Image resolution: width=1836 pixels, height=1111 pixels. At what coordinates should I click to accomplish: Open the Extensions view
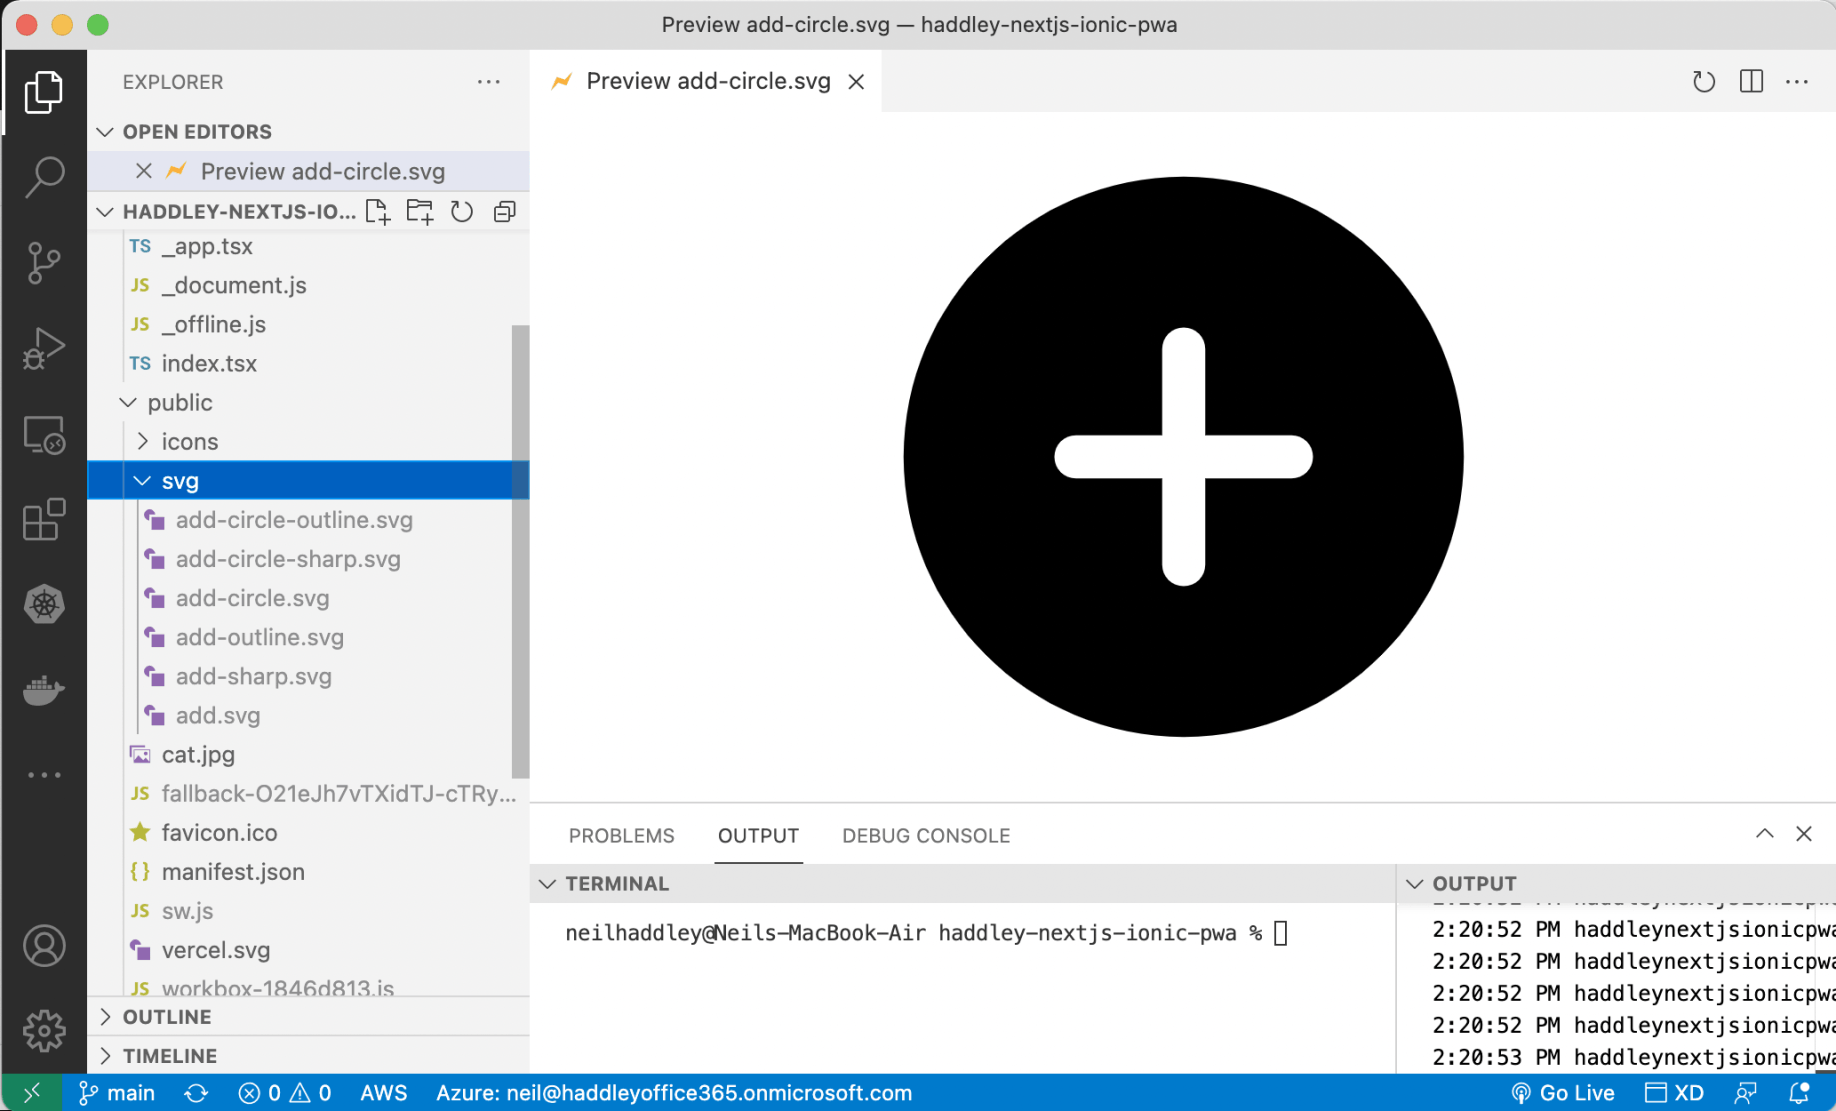click(44, 520)
